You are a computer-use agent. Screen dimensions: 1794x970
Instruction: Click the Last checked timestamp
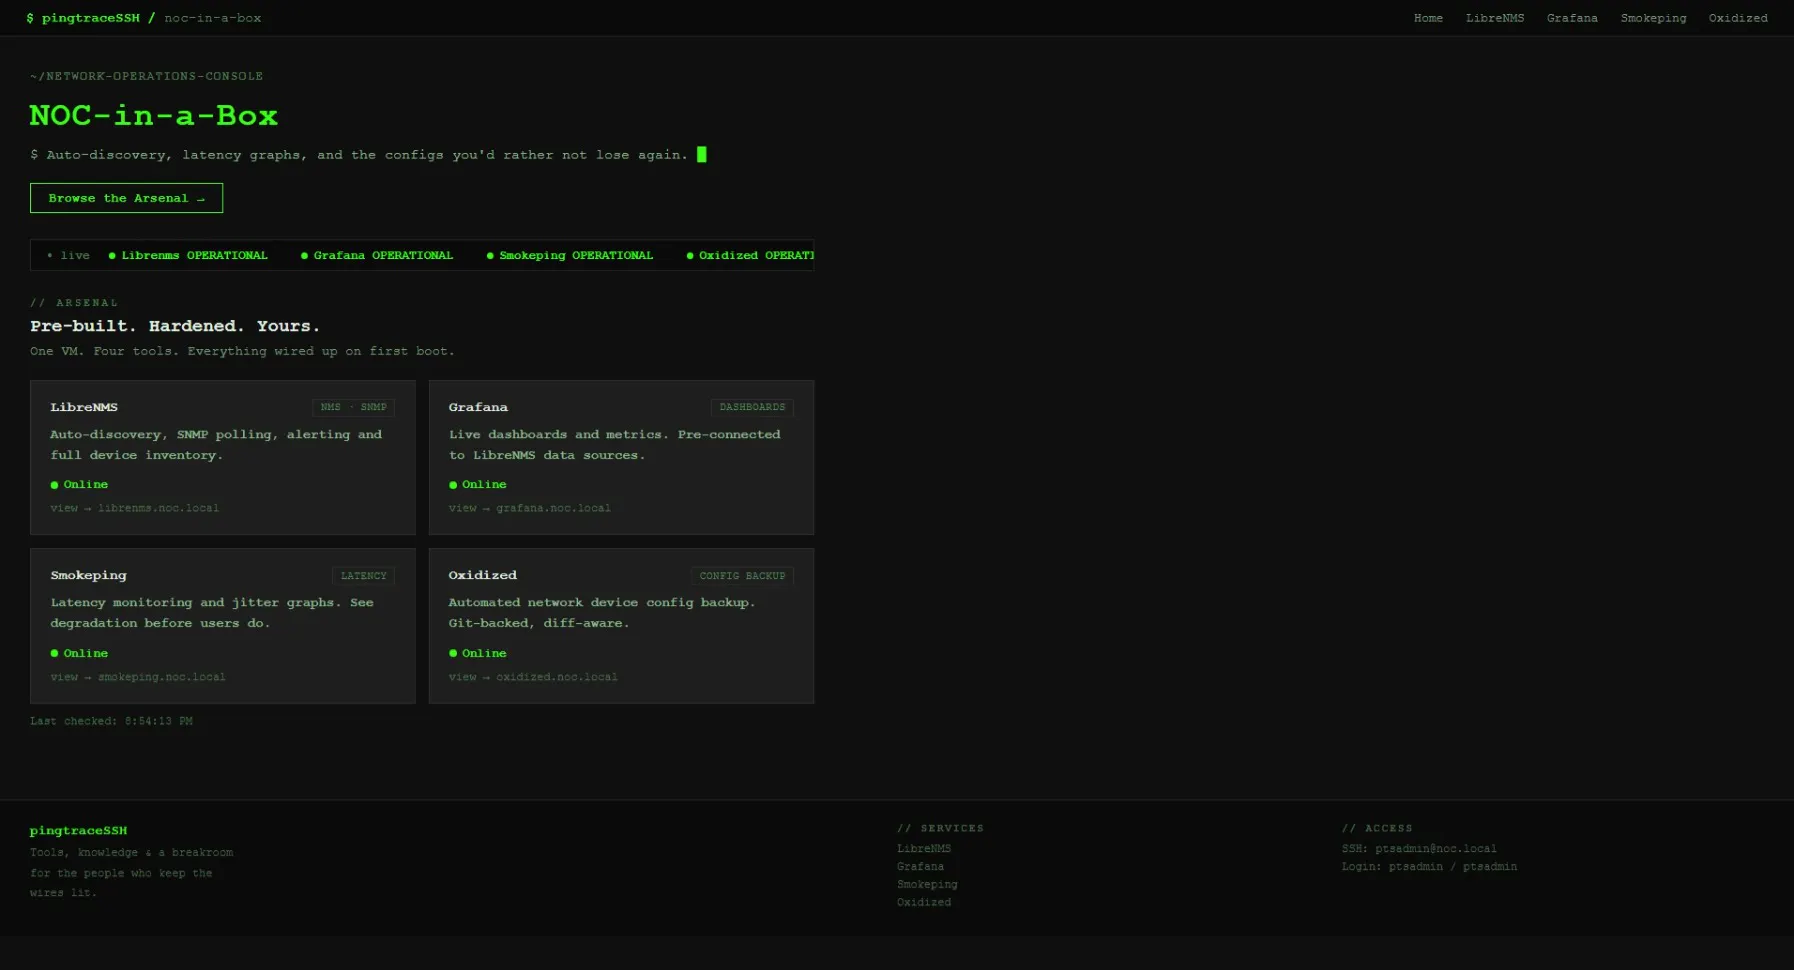click(x=111, y=721)
